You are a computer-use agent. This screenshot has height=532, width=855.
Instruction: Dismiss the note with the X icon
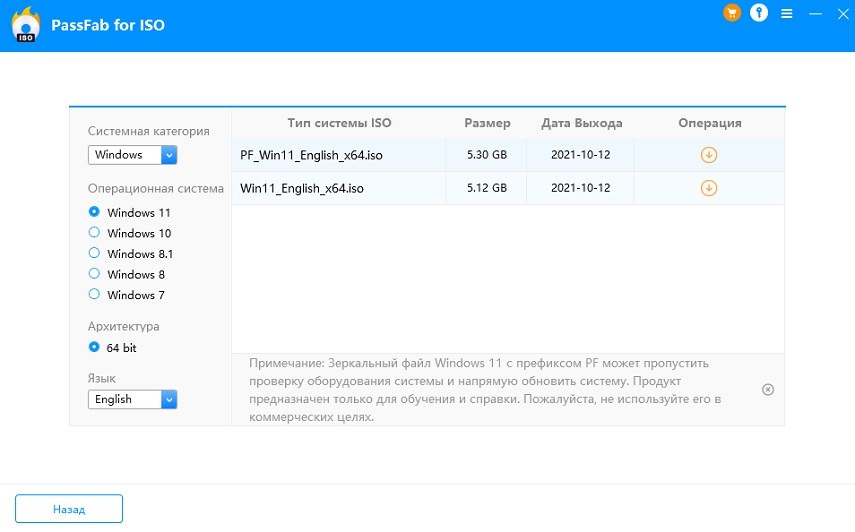point(768,389)
